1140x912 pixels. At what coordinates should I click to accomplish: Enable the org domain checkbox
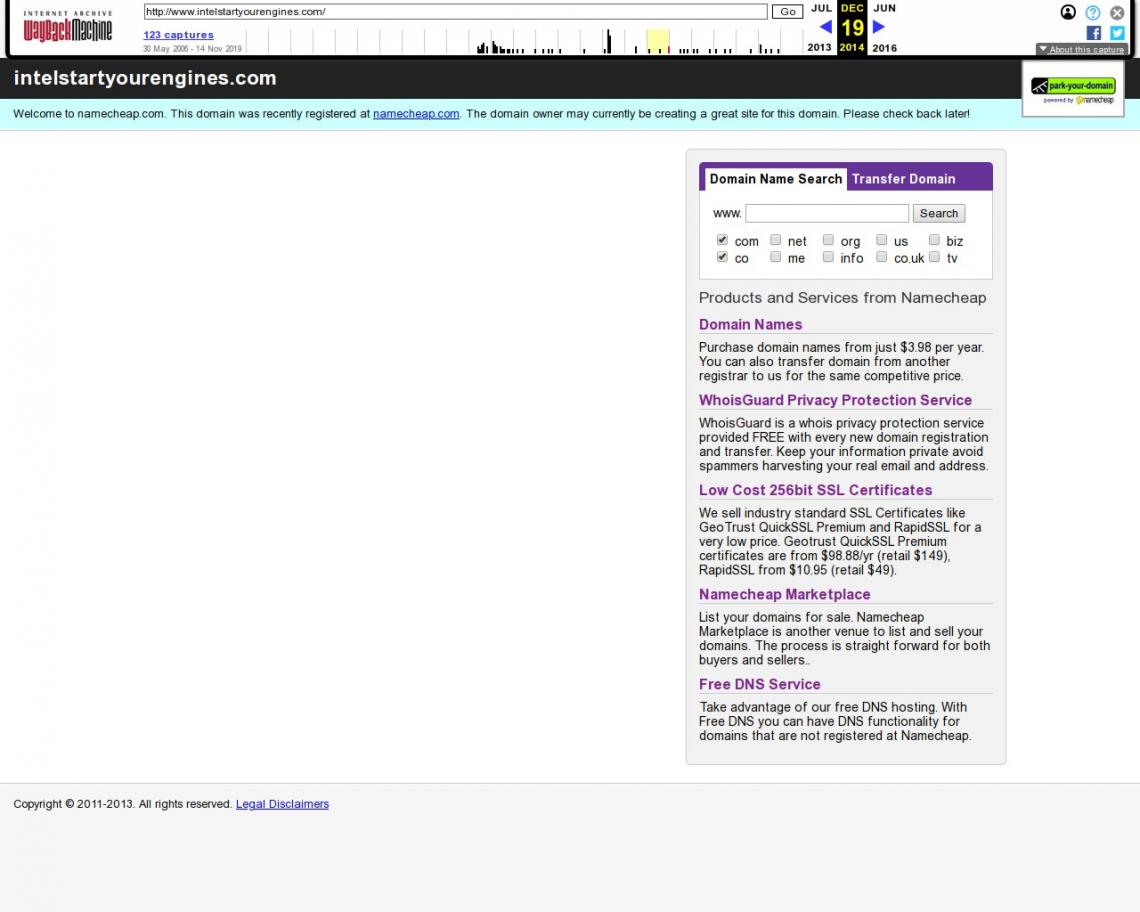(828, 240)
